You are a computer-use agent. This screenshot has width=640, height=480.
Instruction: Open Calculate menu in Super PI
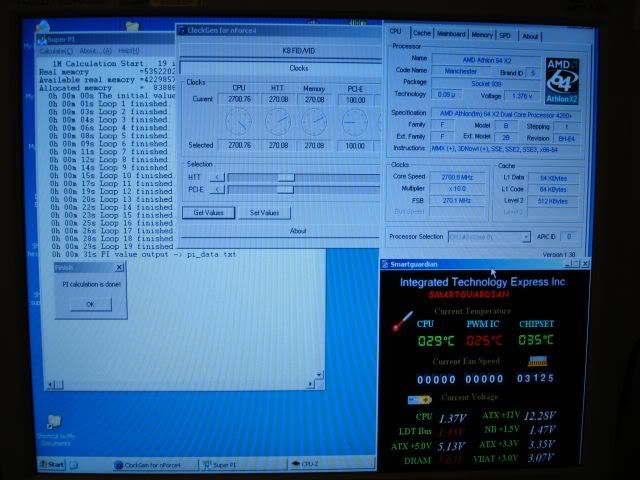tap(56, 51)
